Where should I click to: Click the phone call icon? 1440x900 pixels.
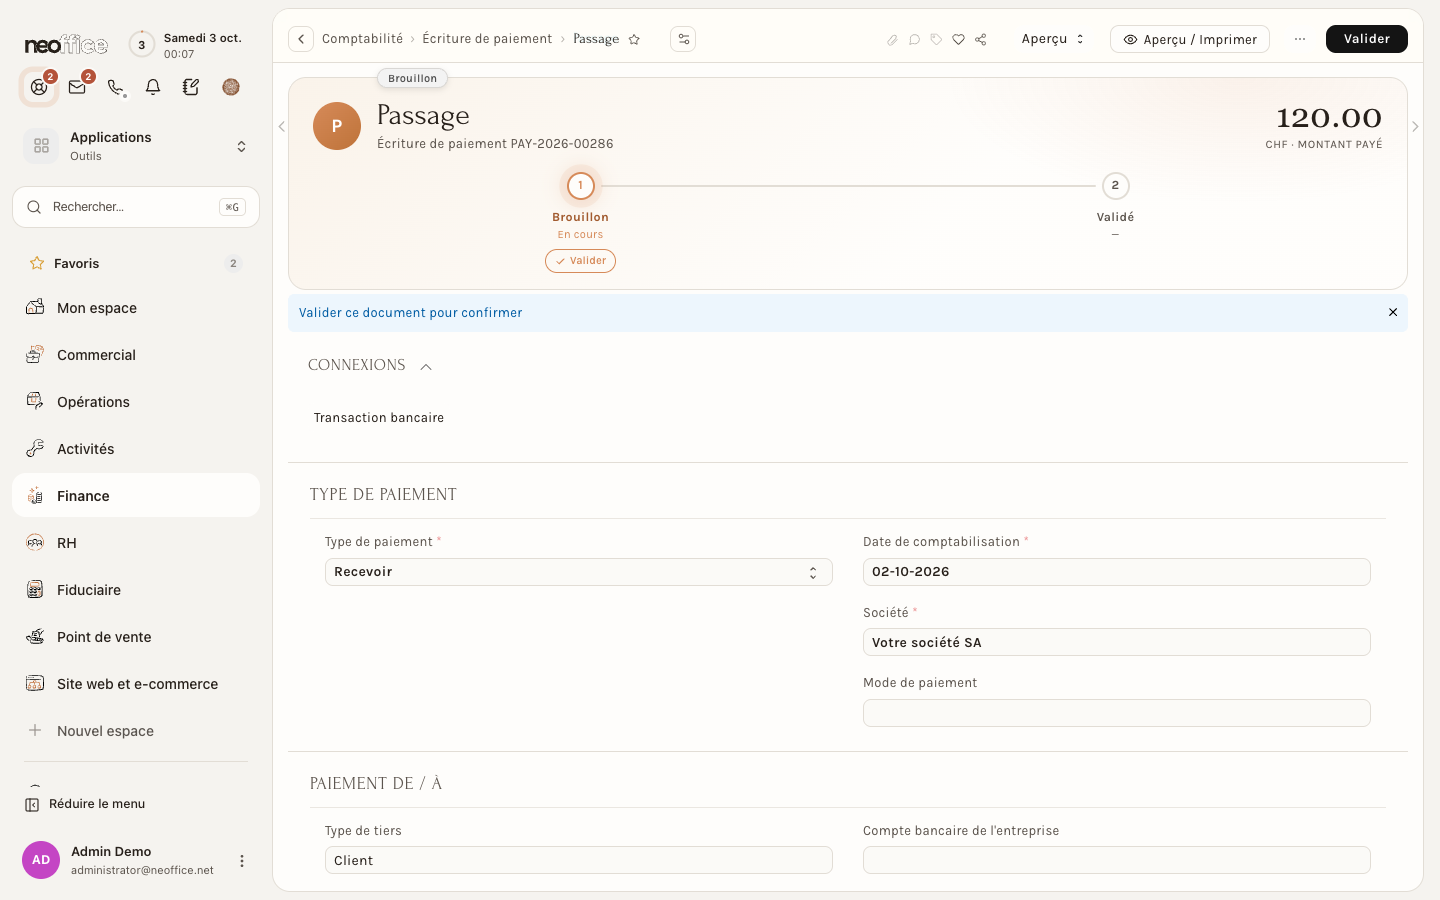tap(115, 87)
